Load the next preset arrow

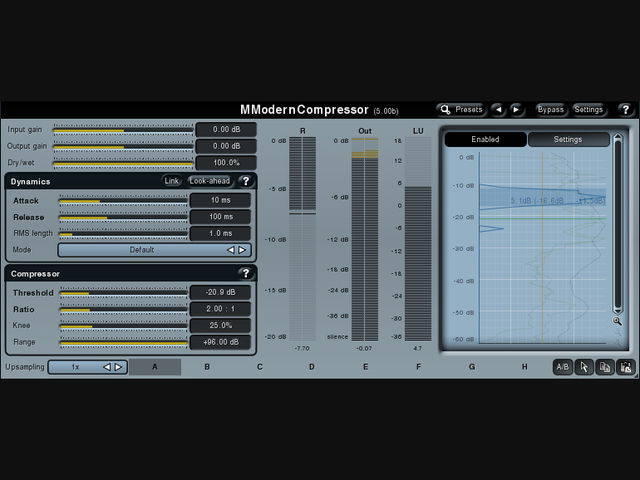pyautogui.click(x=516, y=109)
